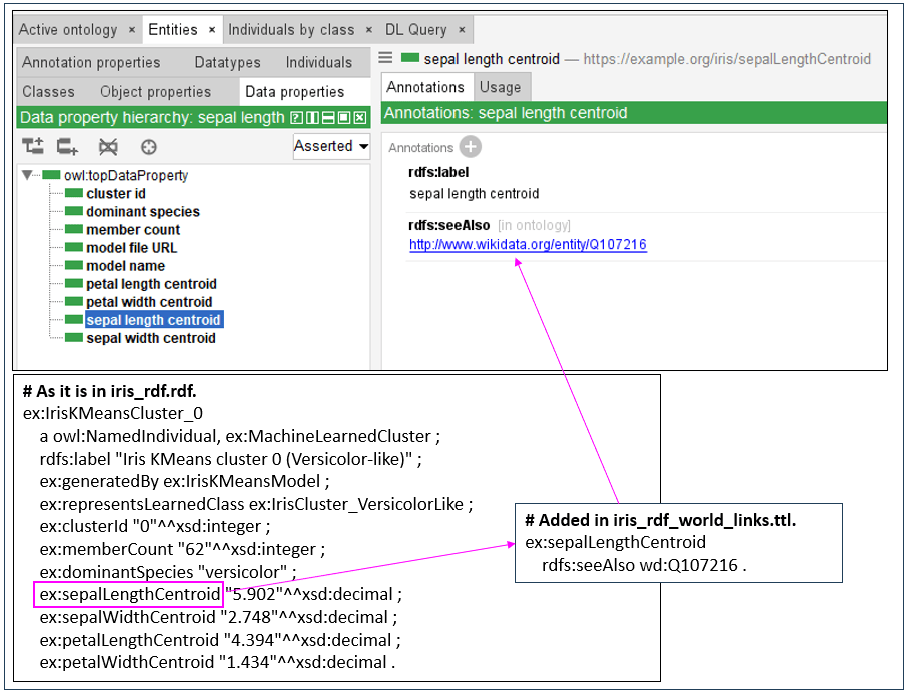Image resolution: width=906 pixels, height=696 pixels.
Task: Select the Object properties tab
Action: 155,92
